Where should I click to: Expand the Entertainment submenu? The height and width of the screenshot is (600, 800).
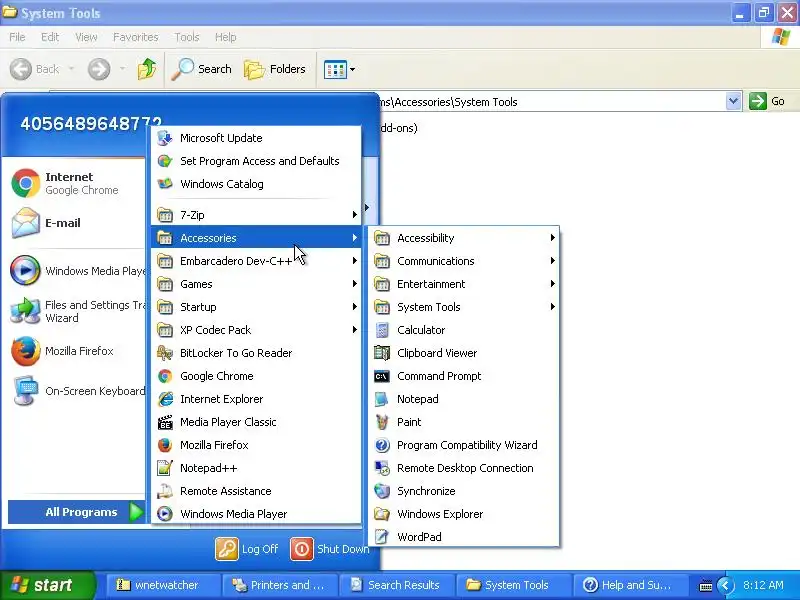(464, 284)
